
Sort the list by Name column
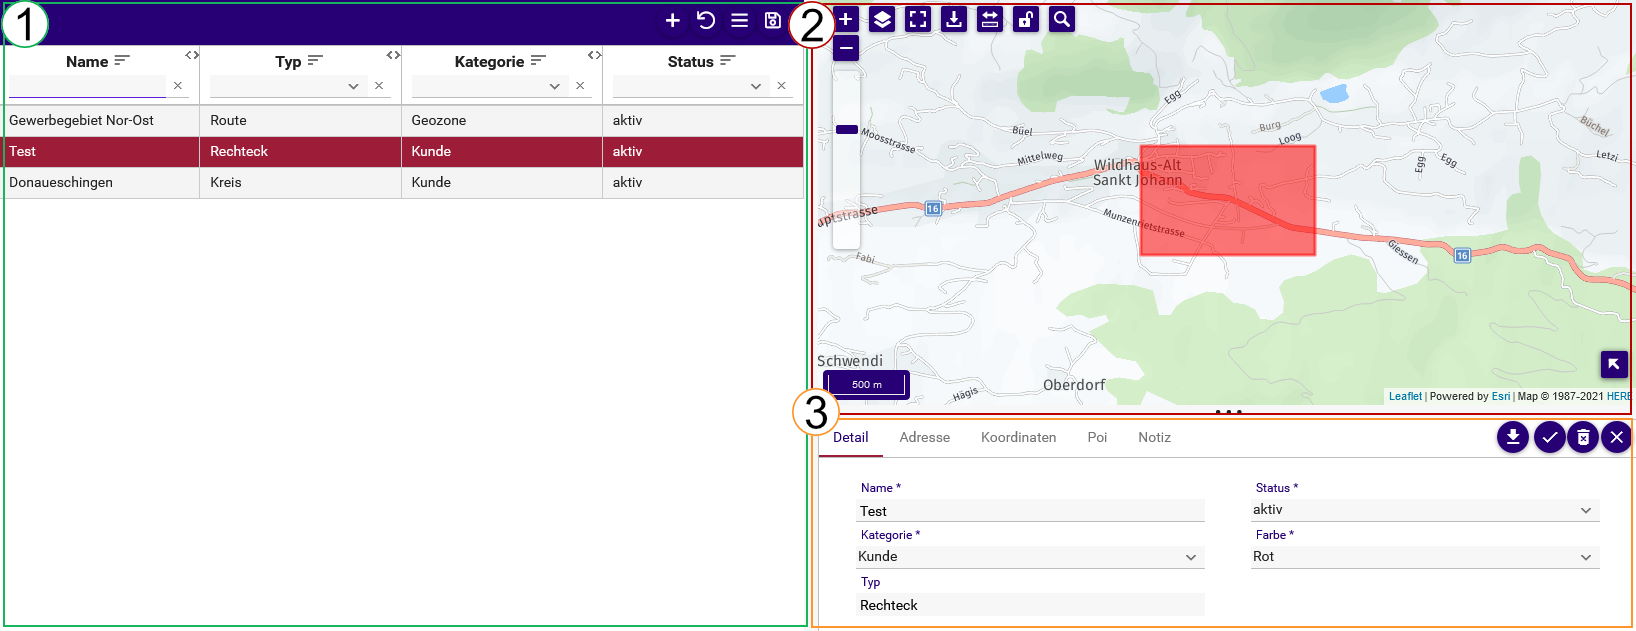pyautogui.click(x=122, y=61)
